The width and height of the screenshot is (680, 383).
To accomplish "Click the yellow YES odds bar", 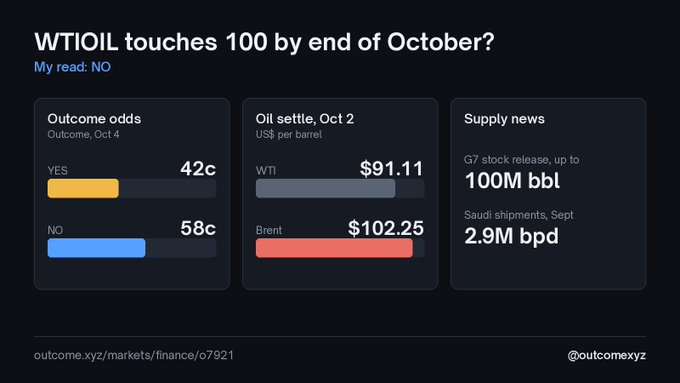I will pos(83,188).
